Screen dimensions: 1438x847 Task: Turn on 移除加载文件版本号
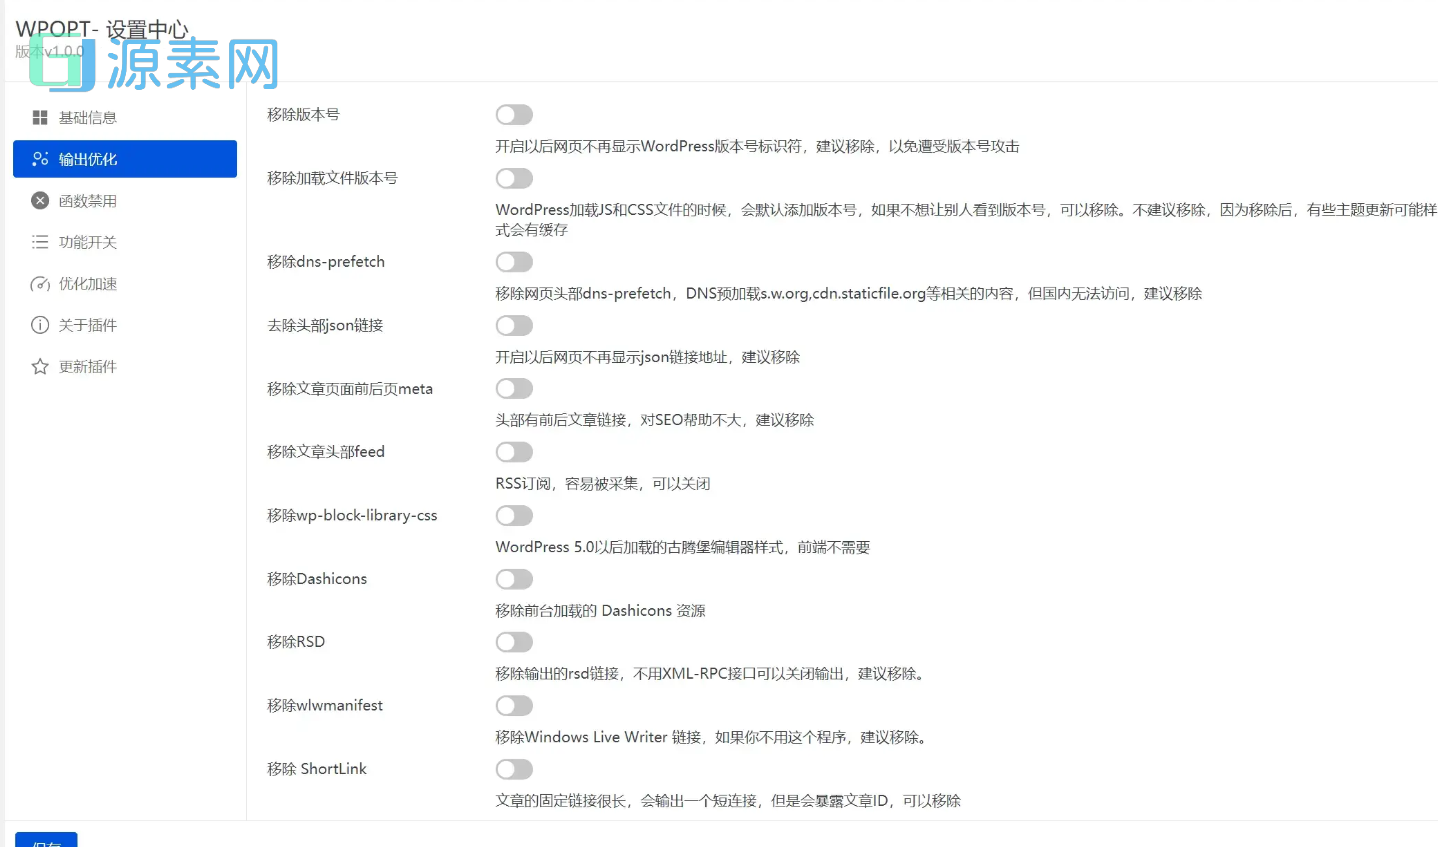(x=513, y=178)
